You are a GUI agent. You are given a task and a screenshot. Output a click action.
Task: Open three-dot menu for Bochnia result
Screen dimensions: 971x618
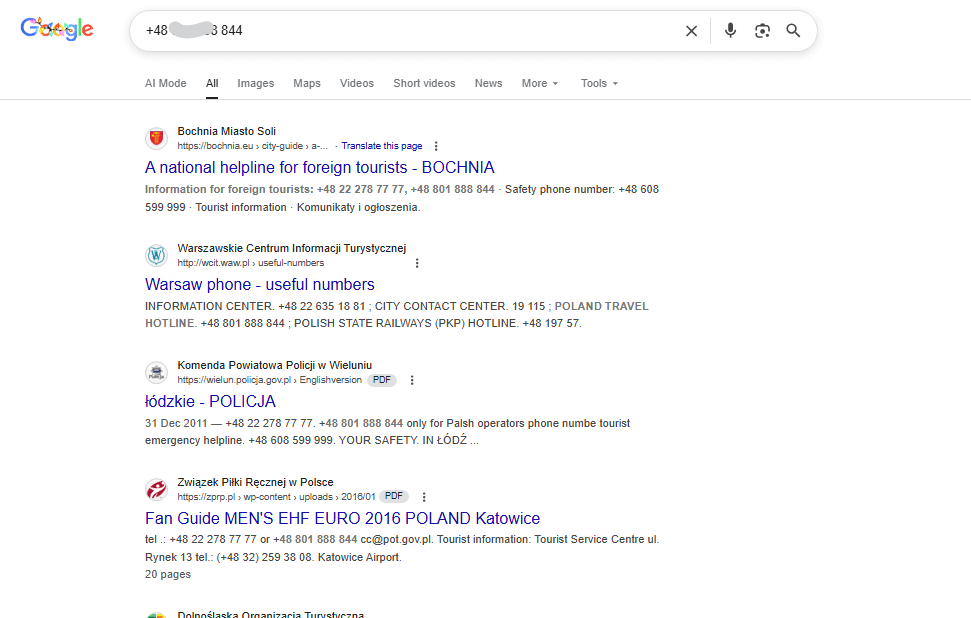point(435,146)
